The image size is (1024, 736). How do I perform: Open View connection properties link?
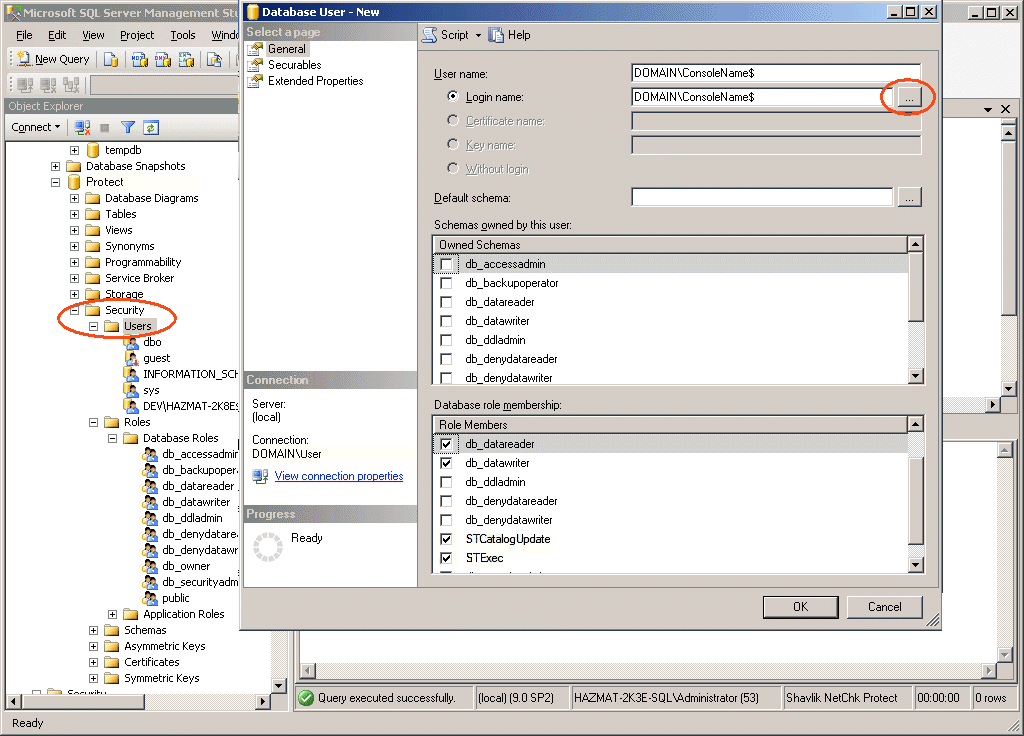339,476
